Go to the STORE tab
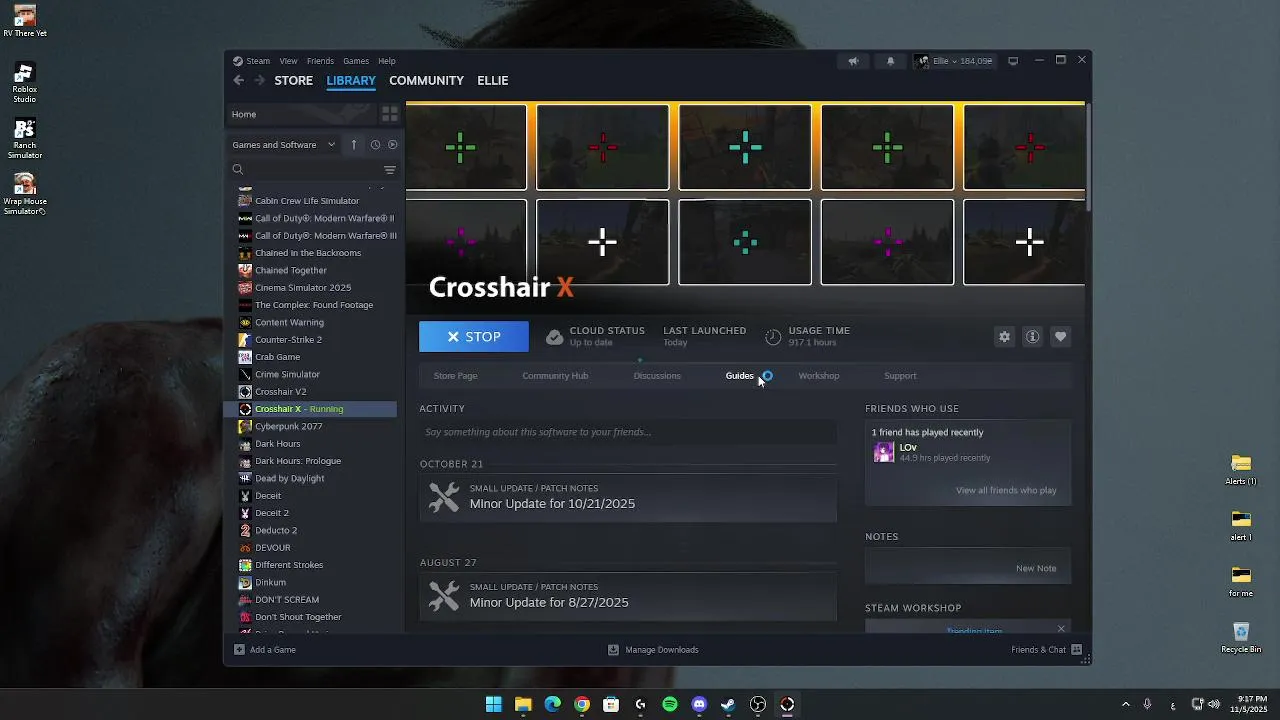The width and height of the screenshot is (1280, 720). coord(294,80)
